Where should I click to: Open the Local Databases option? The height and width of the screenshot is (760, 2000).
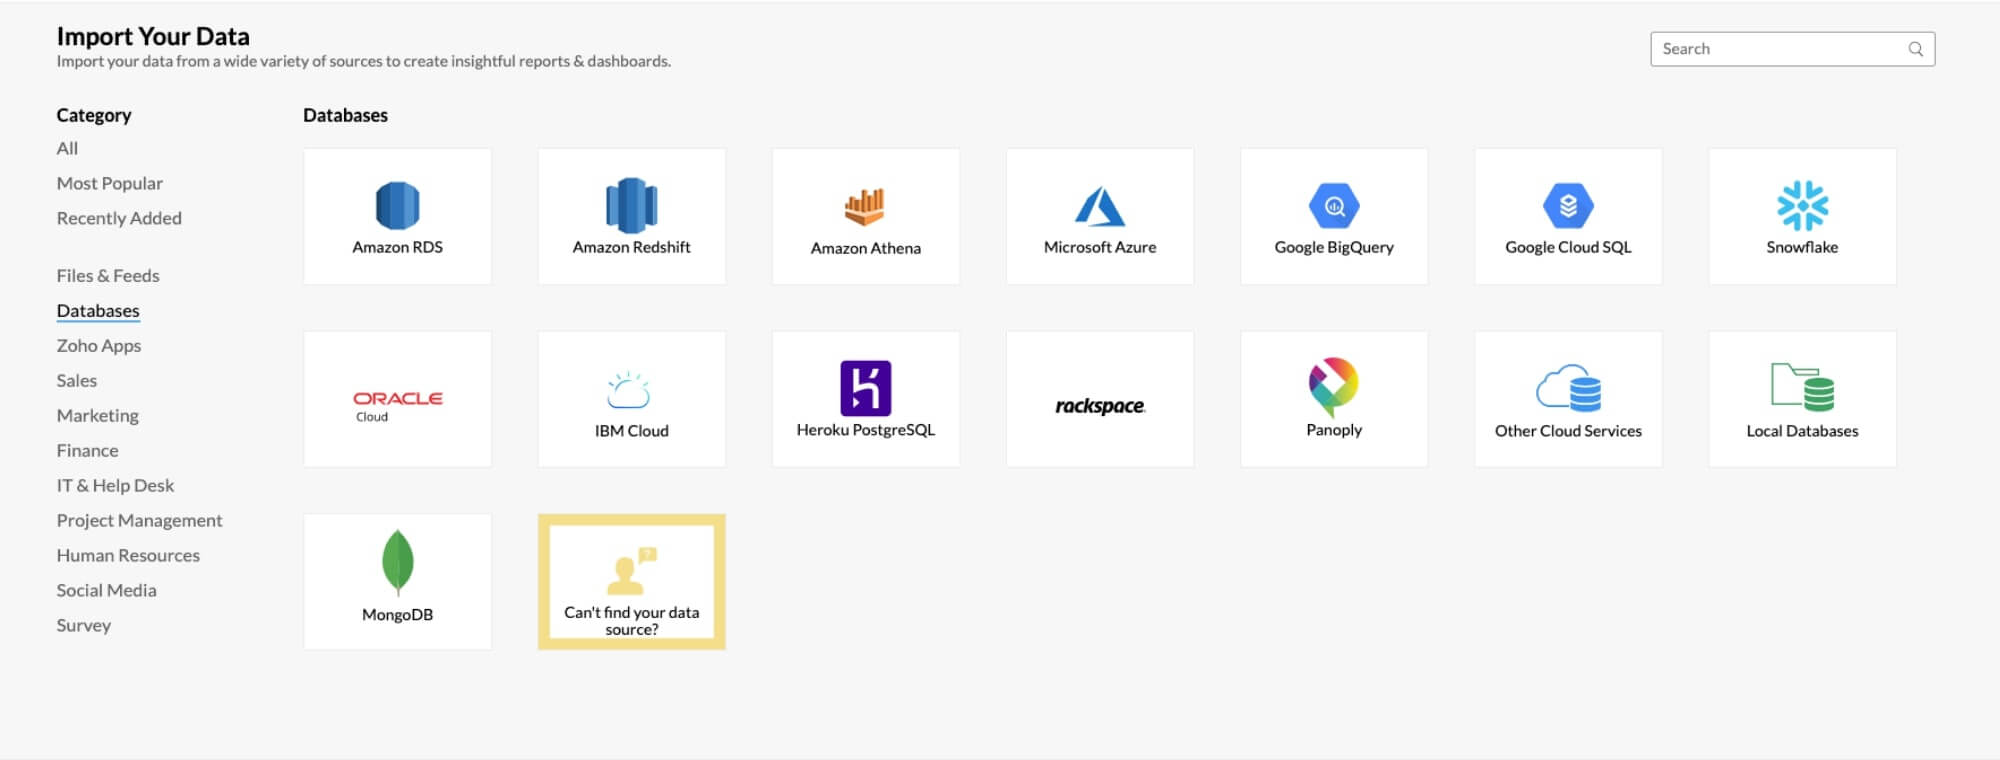tap(1802, 399)
